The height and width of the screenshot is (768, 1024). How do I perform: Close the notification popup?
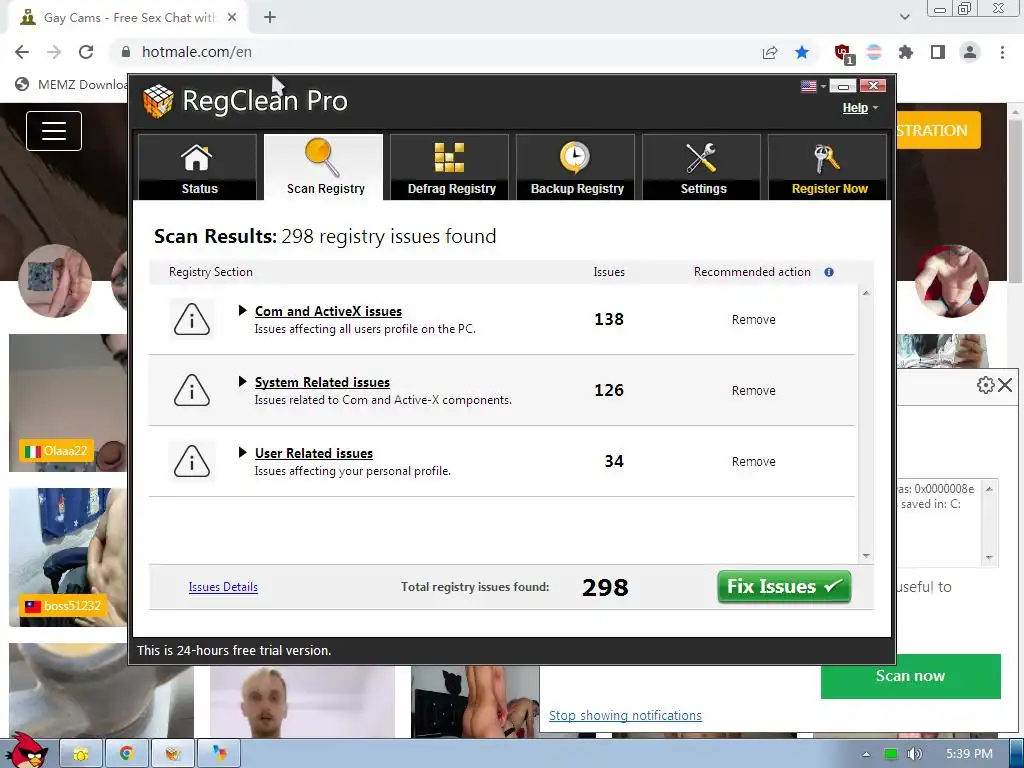[1006, 385]
